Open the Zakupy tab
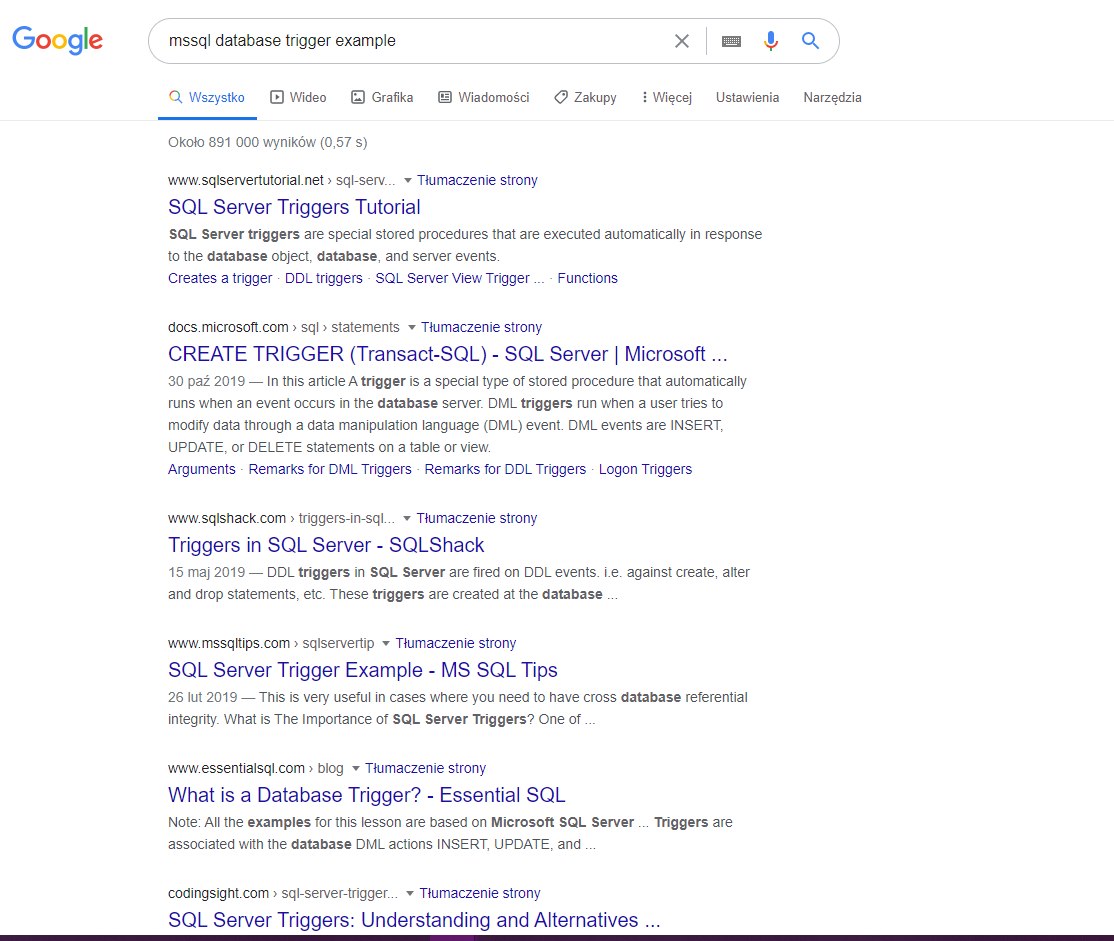 coord(585,97)
